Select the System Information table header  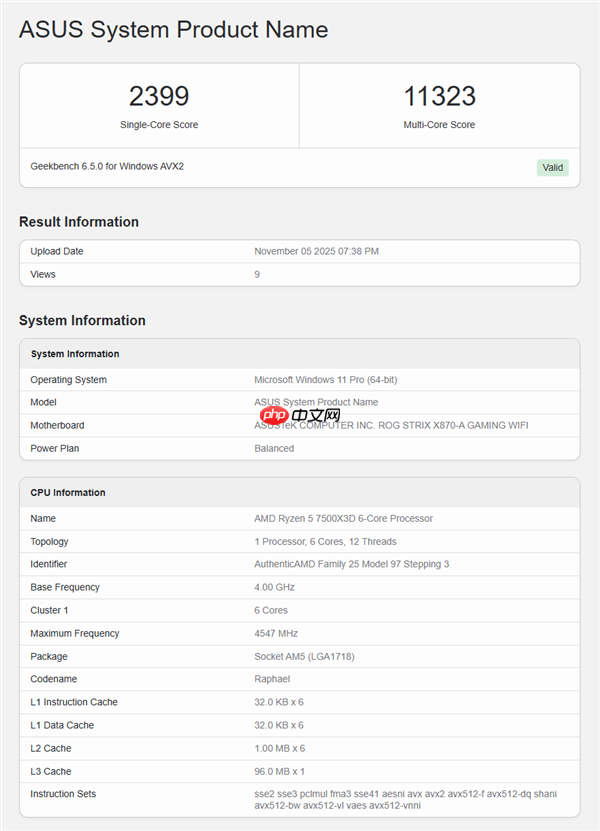75,354
